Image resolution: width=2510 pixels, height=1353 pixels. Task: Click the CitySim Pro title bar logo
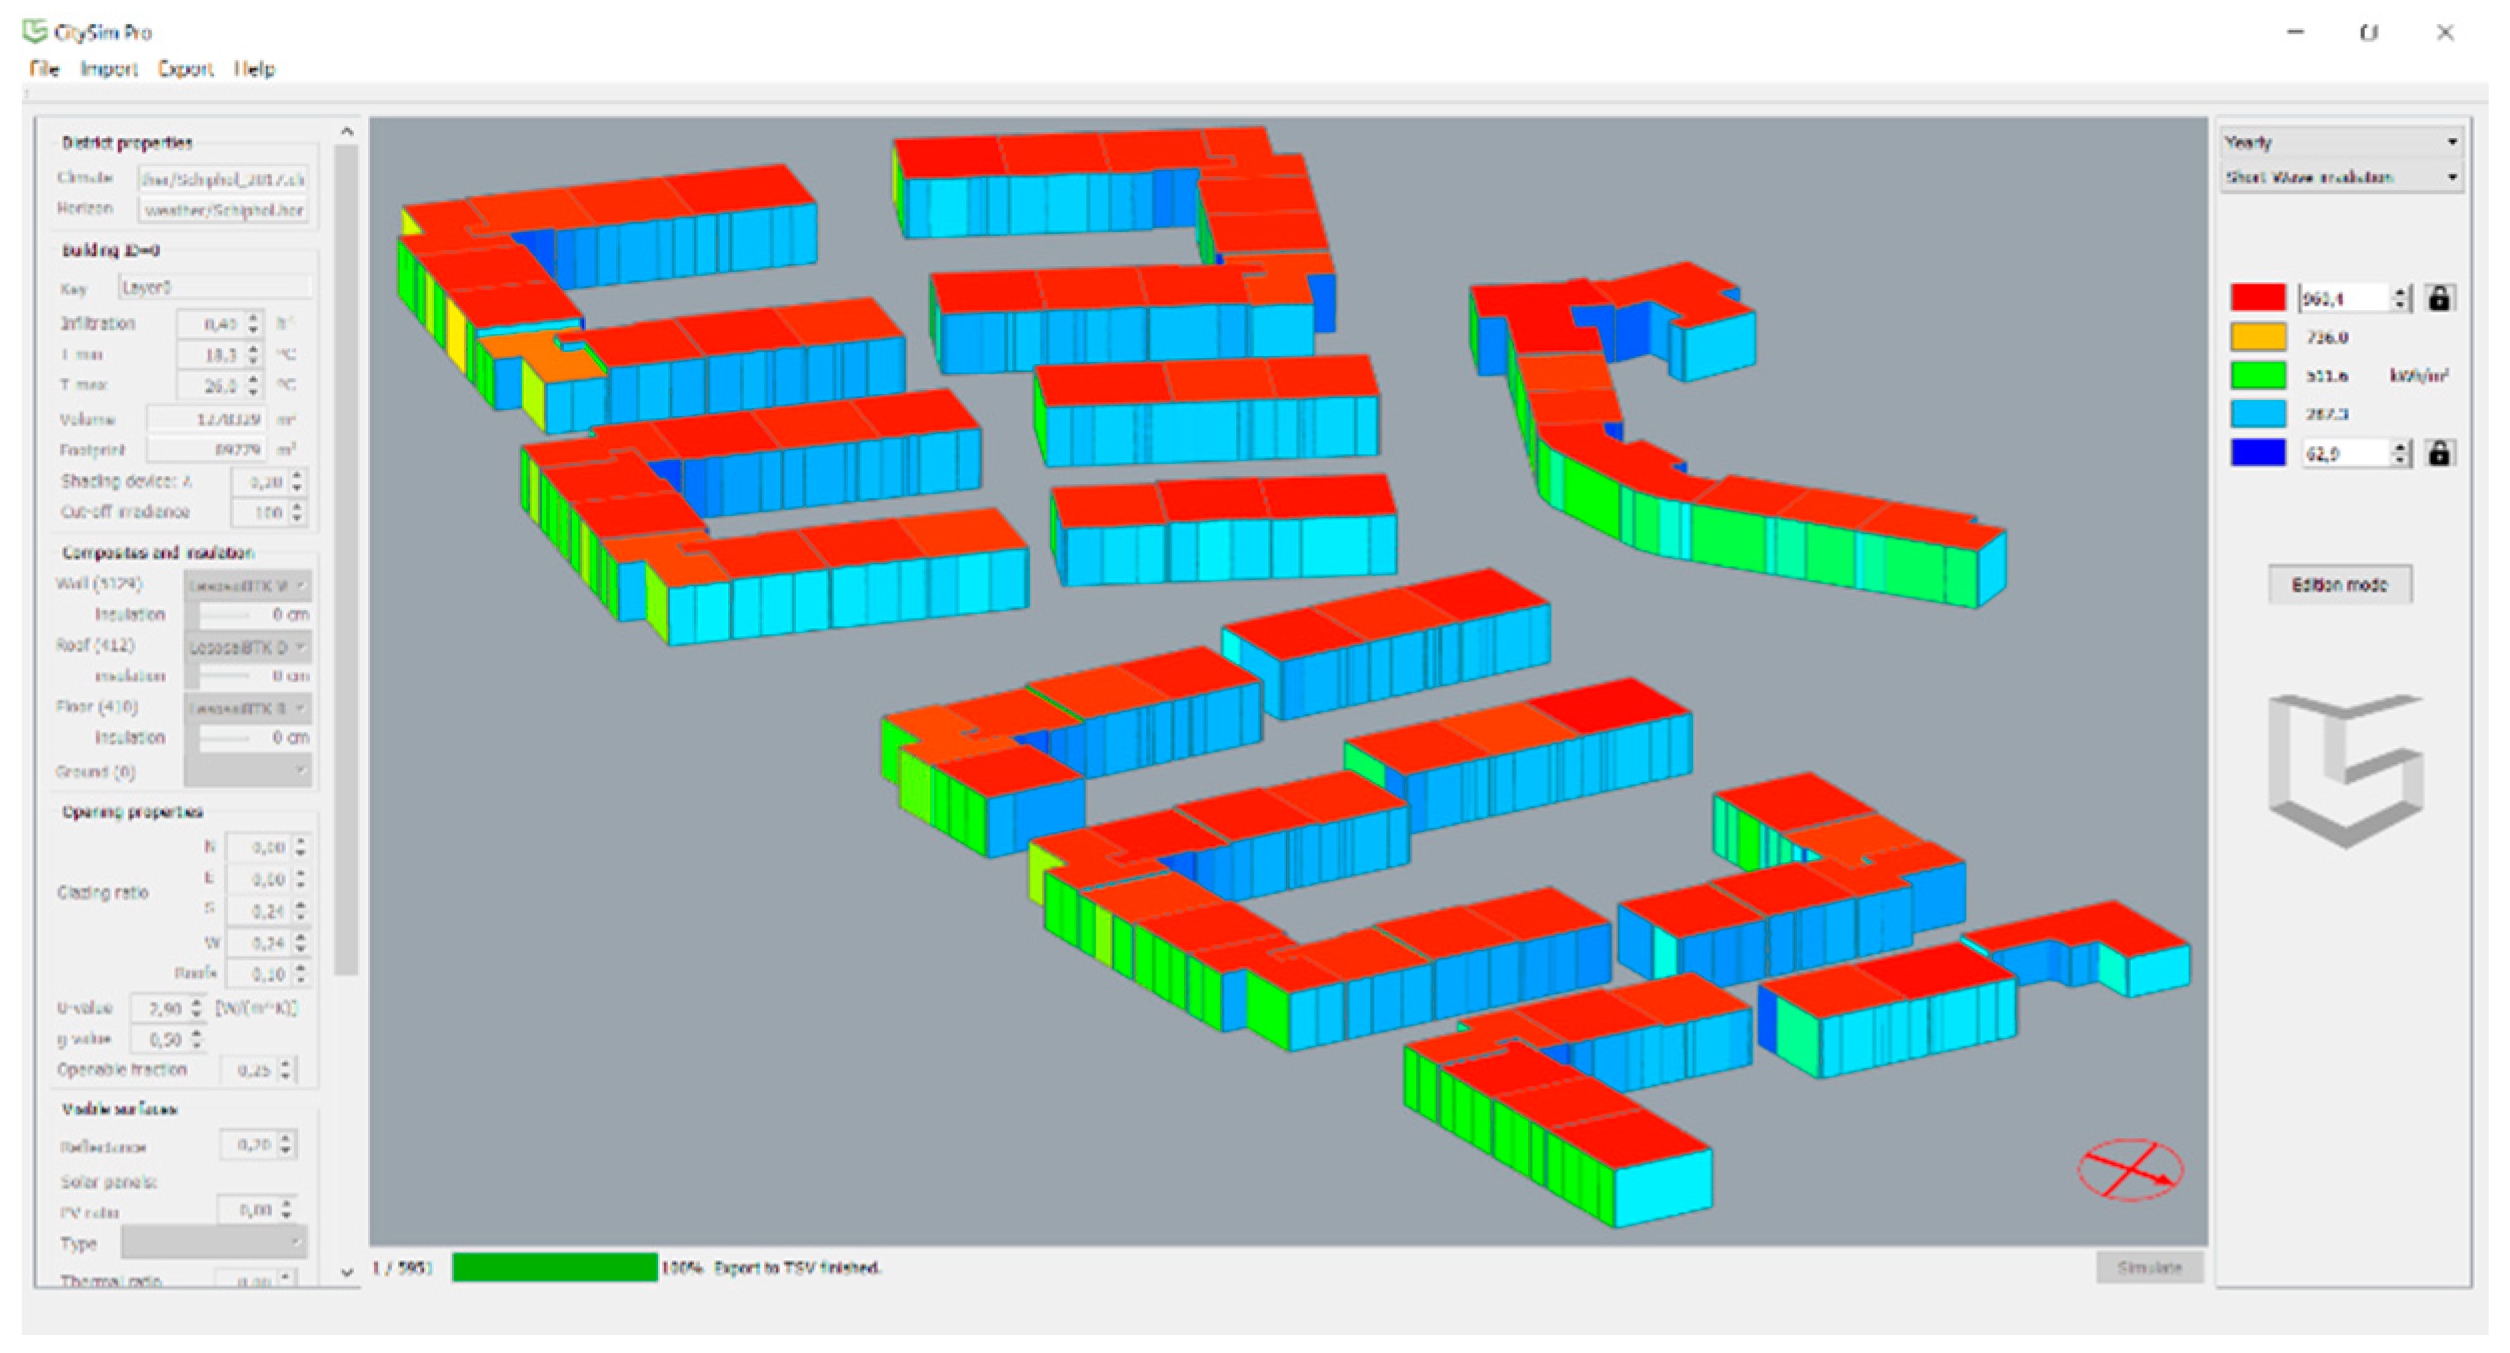click(x=35, y=32)
